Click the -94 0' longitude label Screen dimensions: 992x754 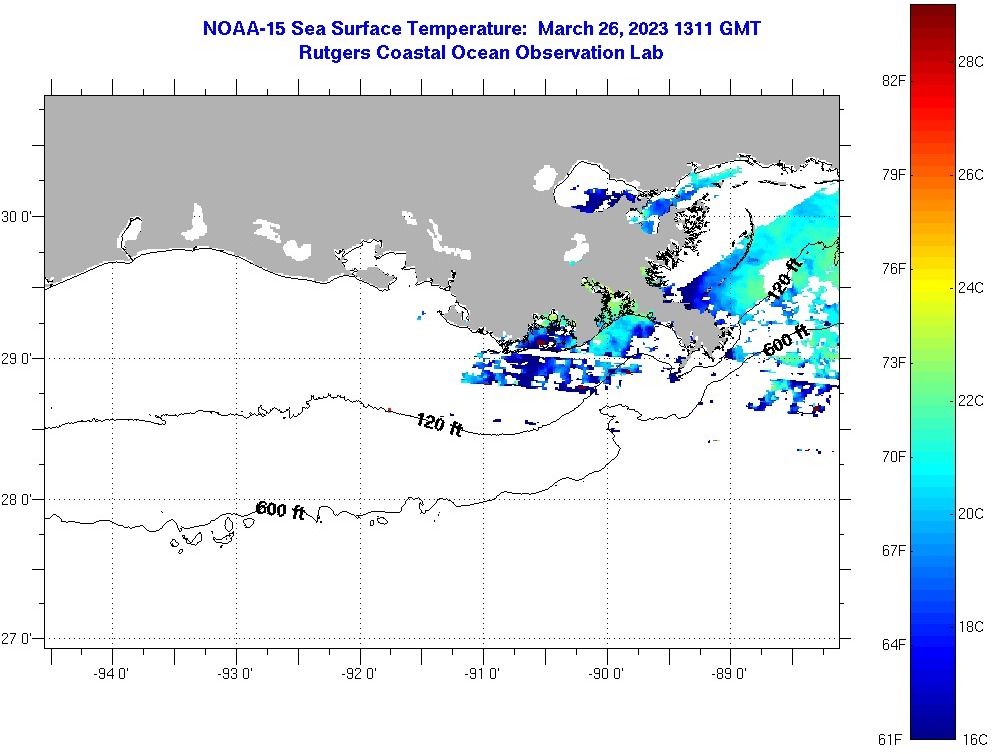coord(111,674)
